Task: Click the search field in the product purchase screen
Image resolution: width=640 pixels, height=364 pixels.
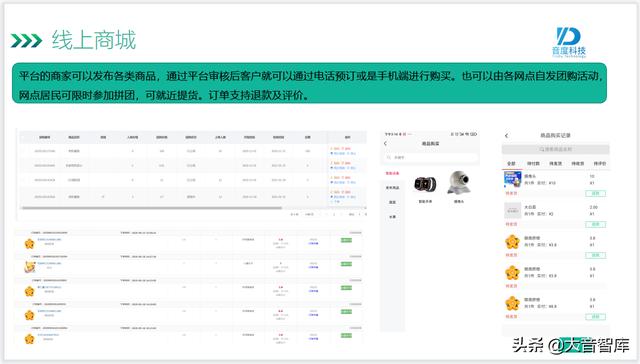Action: tap(431, 157)
